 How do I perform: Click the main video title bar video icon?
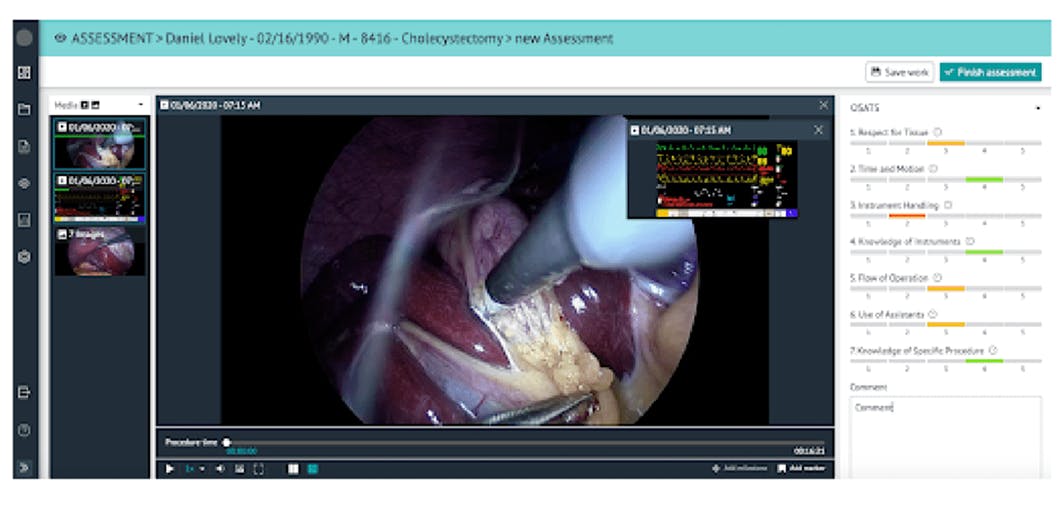tap(165, 105)
